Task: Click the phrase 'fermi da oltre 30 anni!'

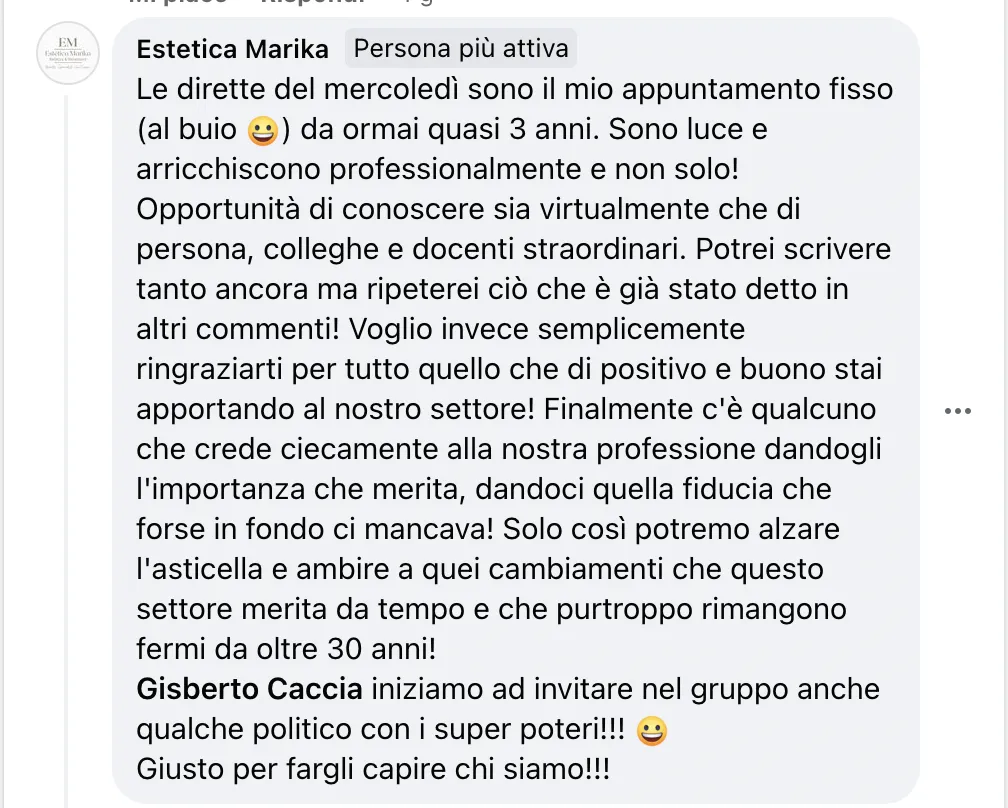Action: tap(286, 649)
